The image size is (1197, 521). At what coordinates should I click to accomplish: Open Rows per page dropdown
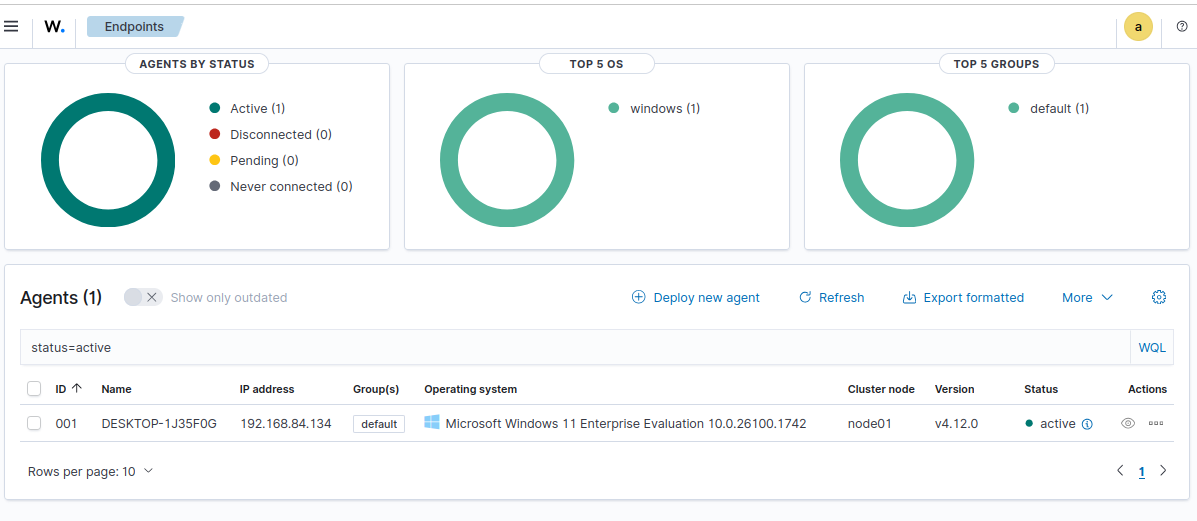click(90, 471)
